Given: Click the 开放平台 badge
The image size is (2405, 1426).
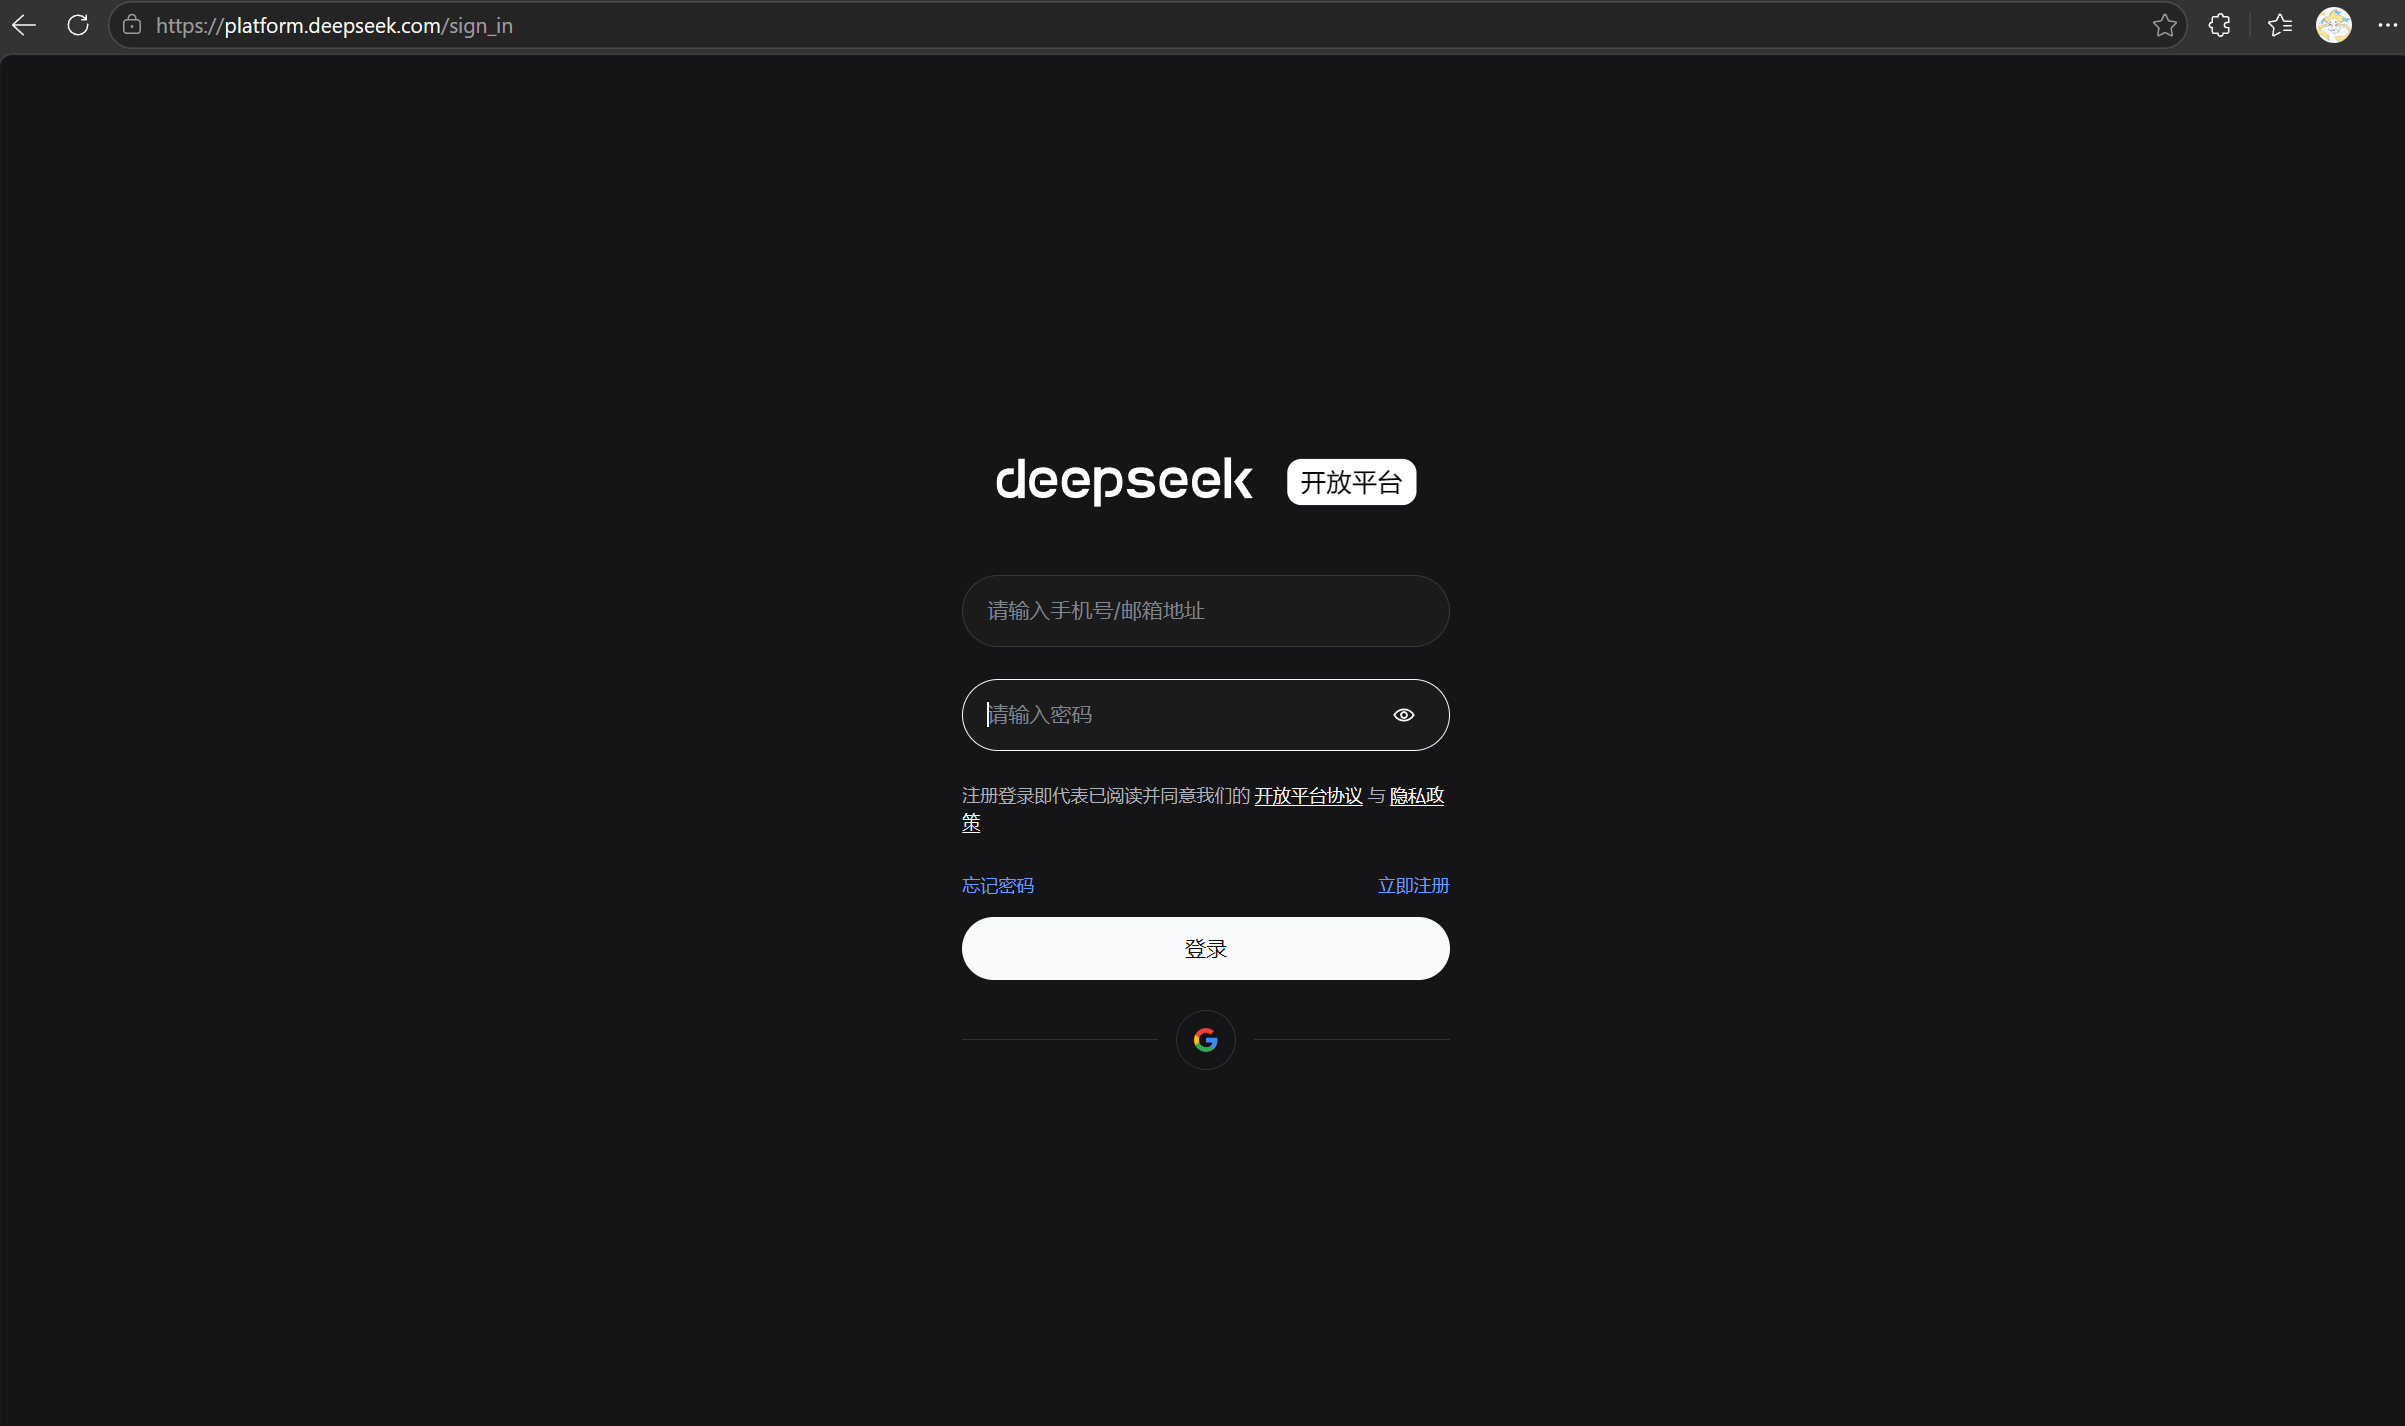Looking at the screenshot, I should click(1351, 482).
